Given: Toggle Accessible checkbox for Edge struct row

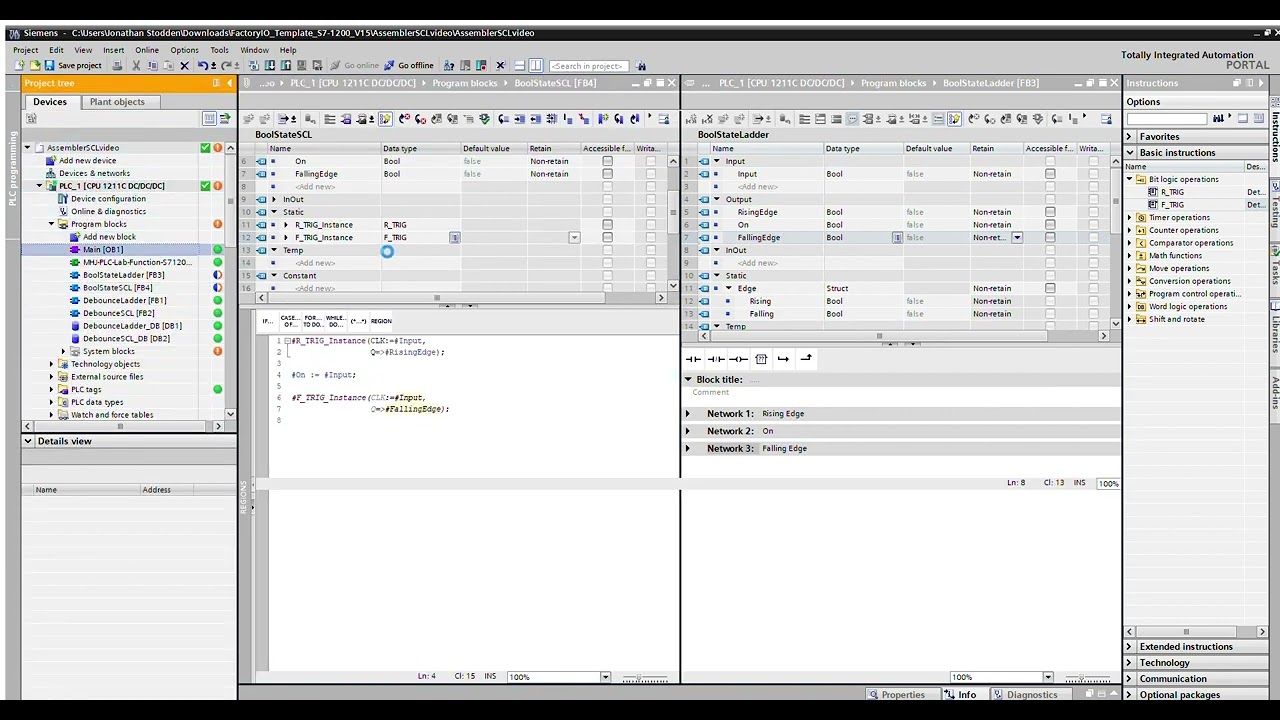Looking at the screenshot, I should click(1050, 288).
